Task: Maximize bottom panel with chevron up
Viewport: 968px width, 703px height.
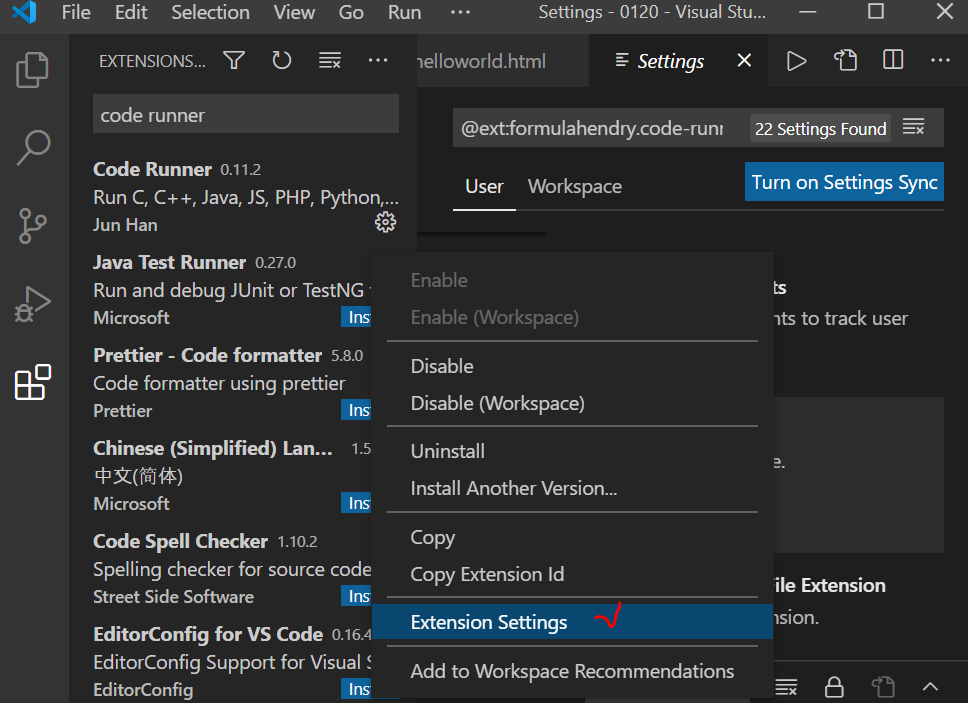Action: (x=930, y=686)
